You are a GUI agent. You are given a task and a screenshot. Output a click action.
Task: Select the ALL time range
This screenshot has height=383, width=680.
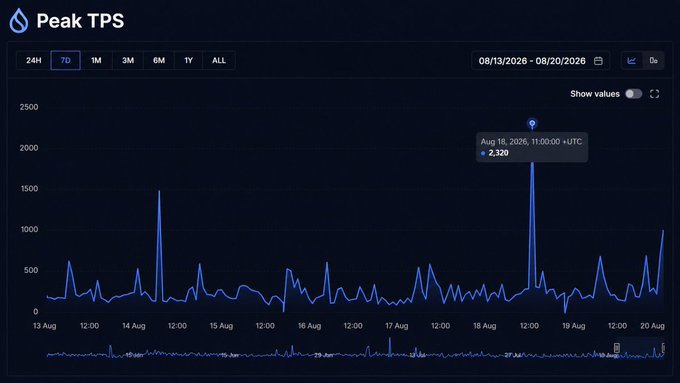pyautogui.click(x=219, y=60)
